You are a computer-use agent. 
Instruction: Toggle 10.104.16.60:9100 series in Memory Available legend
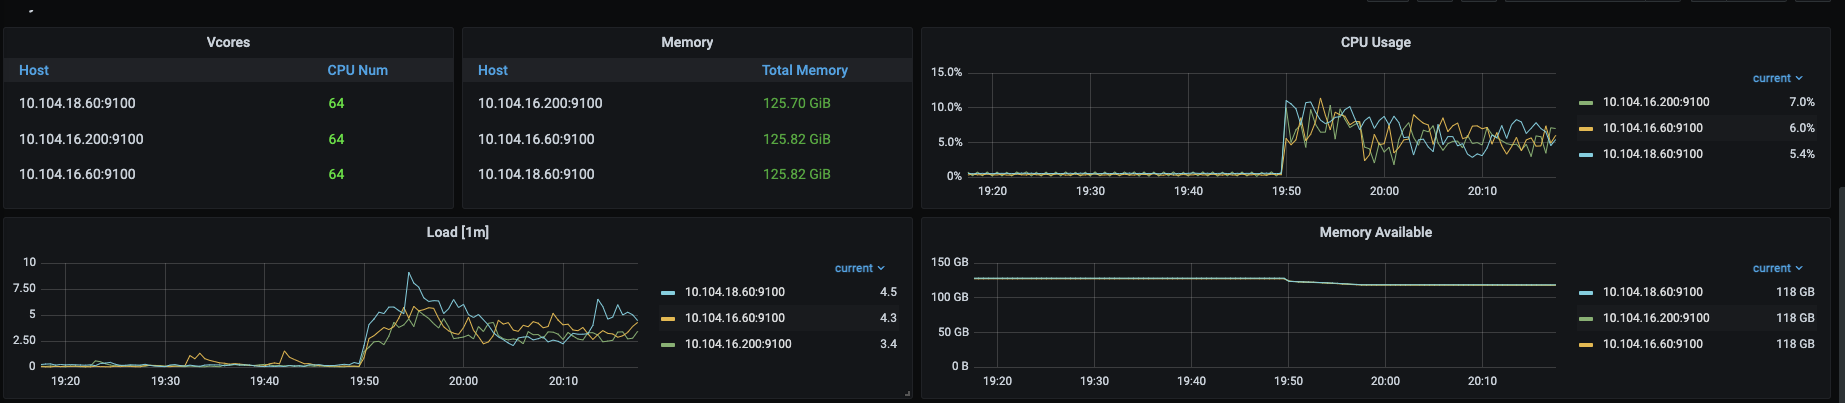tap(1652, 344)
